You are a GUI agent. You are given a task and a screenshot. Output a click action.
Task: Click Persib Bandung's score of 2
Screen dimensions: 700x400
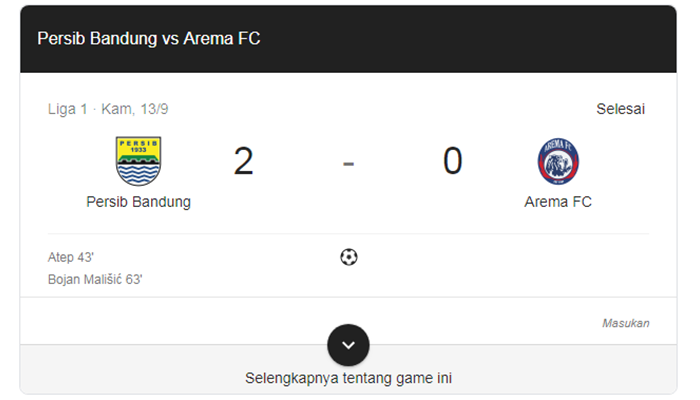click(x=243, y=161)
